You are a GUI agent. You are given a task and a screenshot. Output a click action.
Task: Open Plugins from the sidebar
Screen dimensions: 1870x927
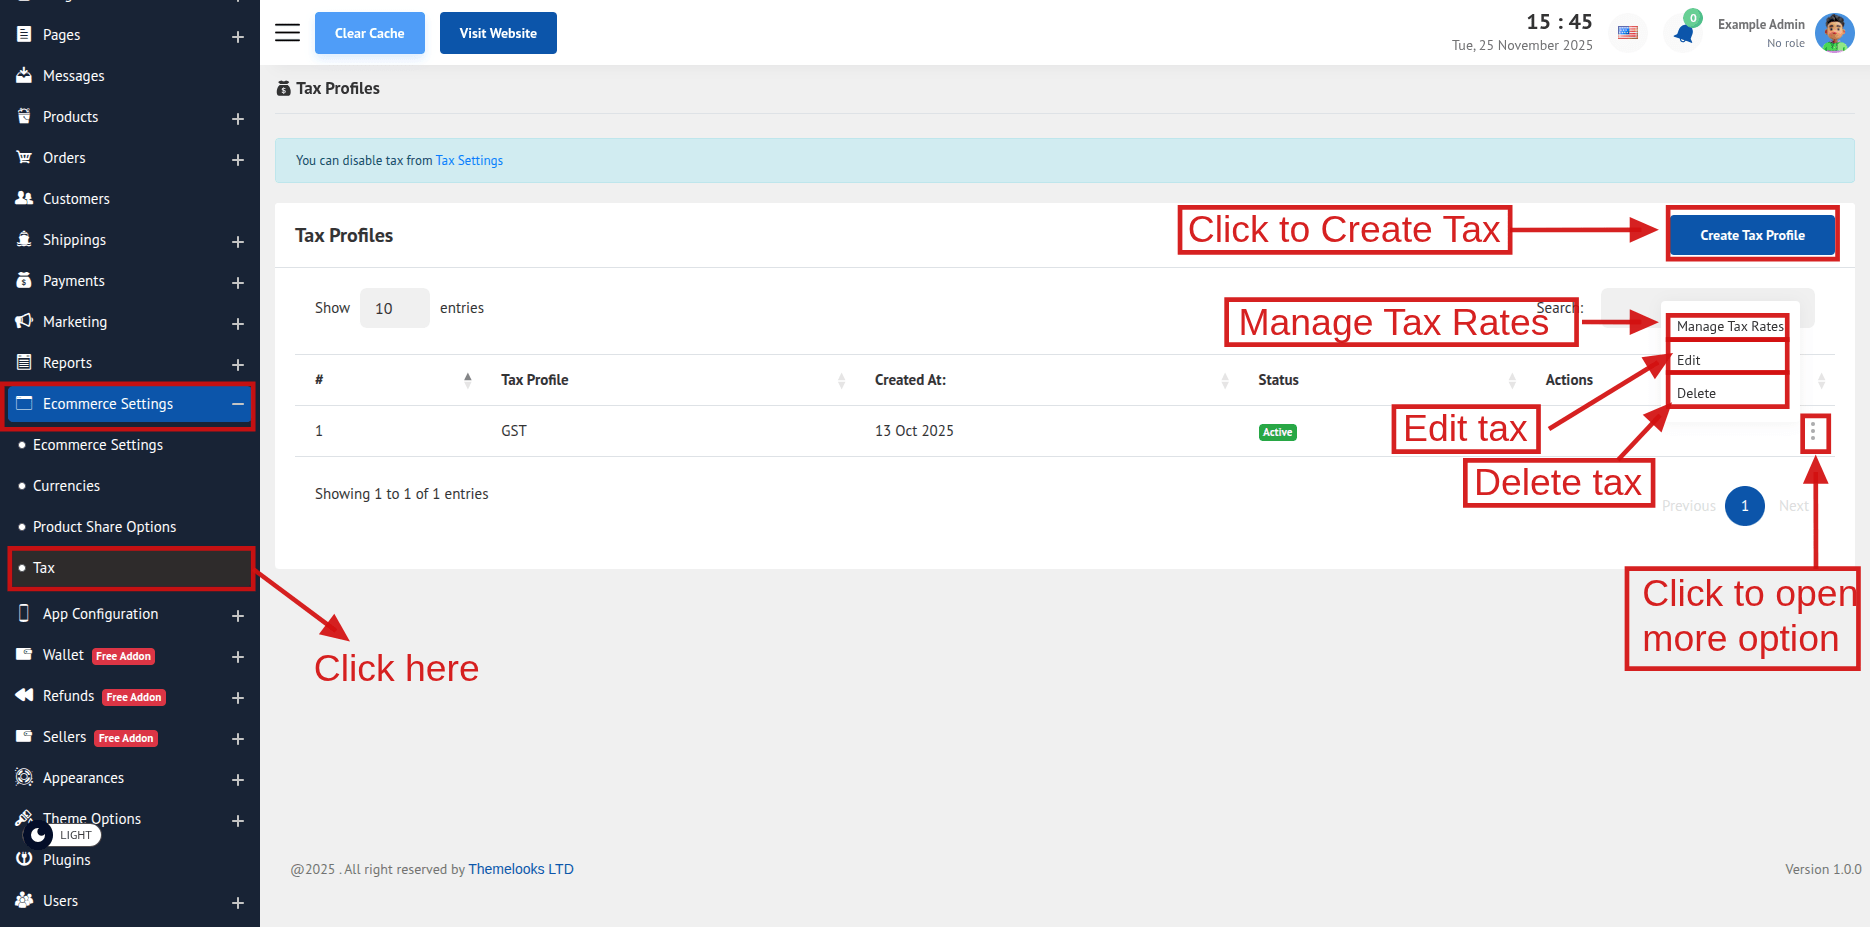66,860
